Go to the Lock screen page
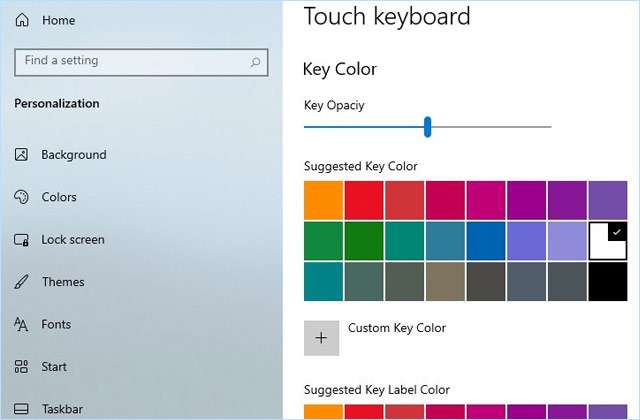The height and width of the screenshot is (420, 640). click(72, 240)
